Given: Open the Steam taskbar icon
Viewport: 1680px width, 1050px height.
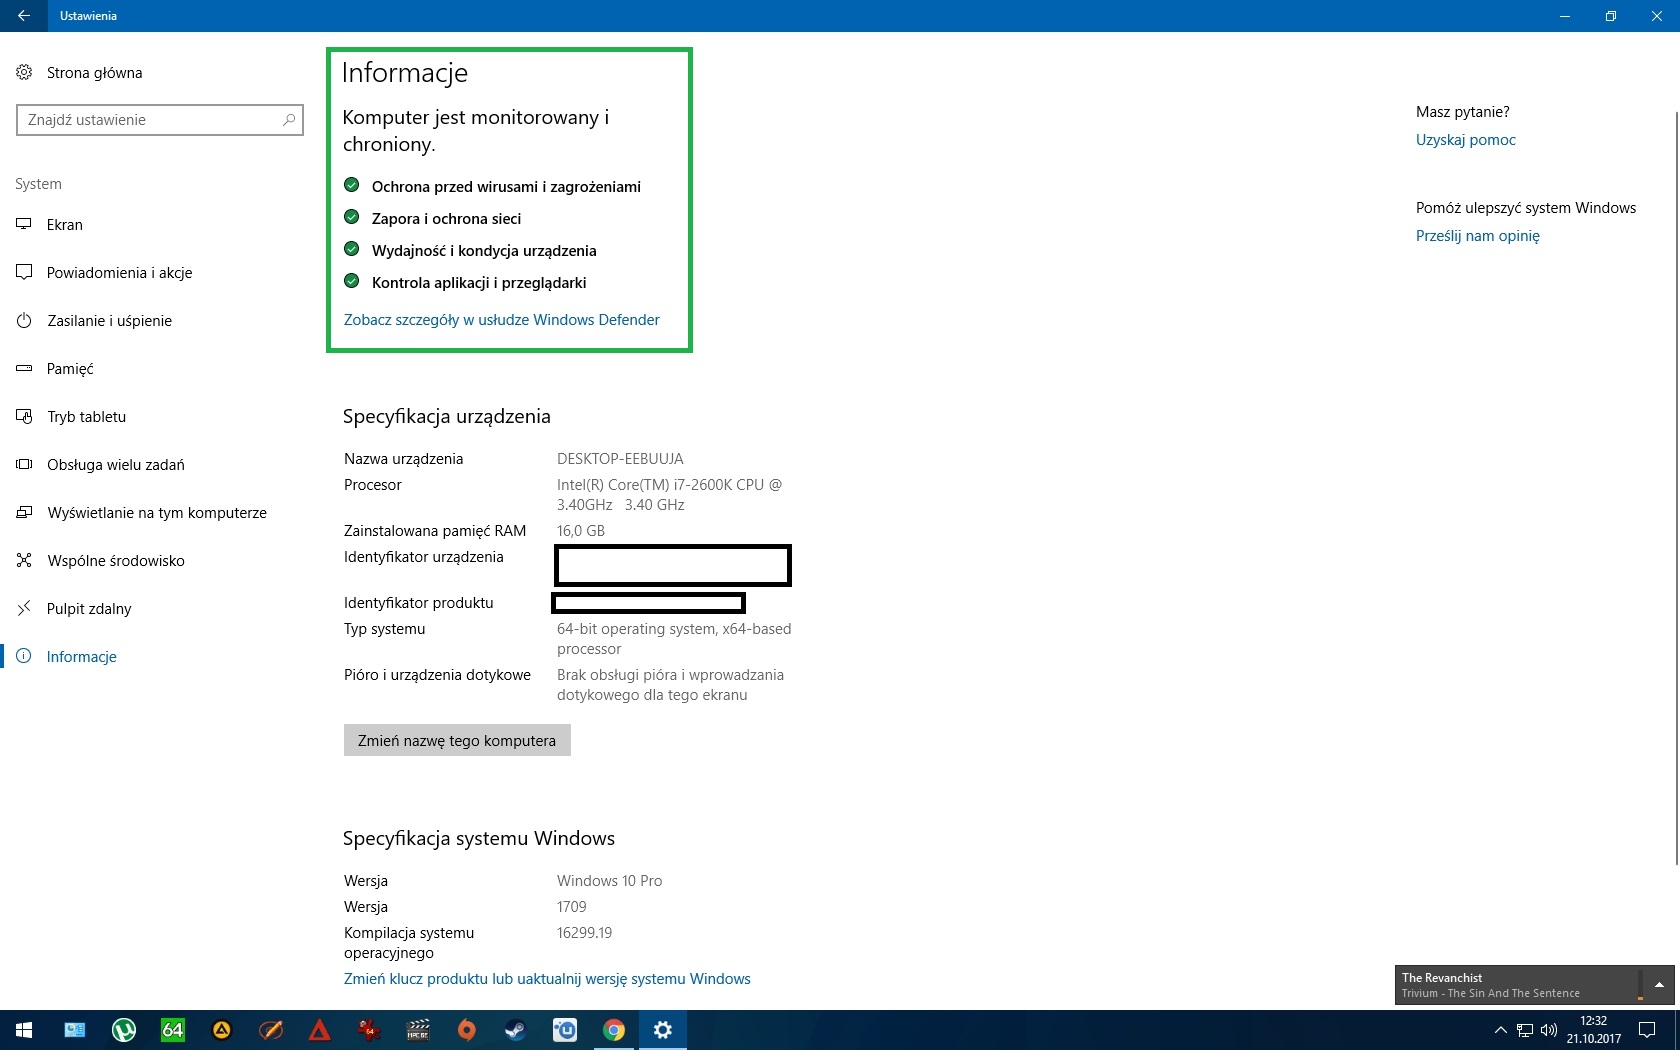Looking at the screenshot, I should point(516,1030).
